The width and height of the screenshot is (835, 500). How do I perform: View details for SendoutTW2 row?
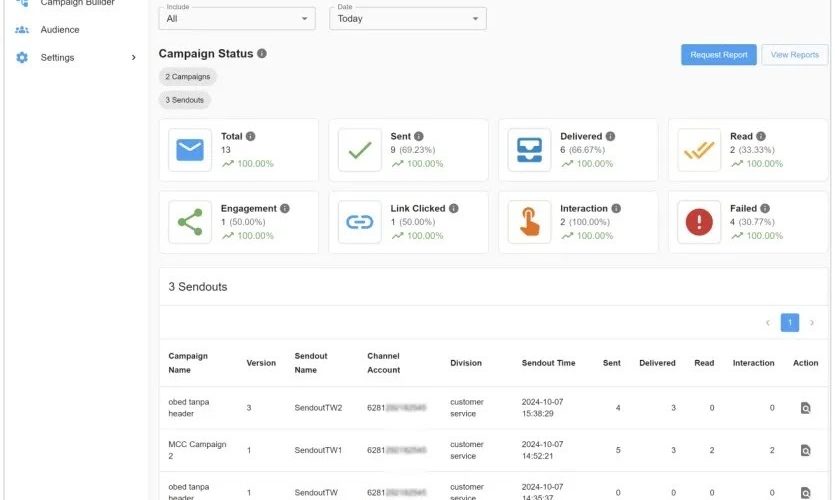click(x=805, y=408)
